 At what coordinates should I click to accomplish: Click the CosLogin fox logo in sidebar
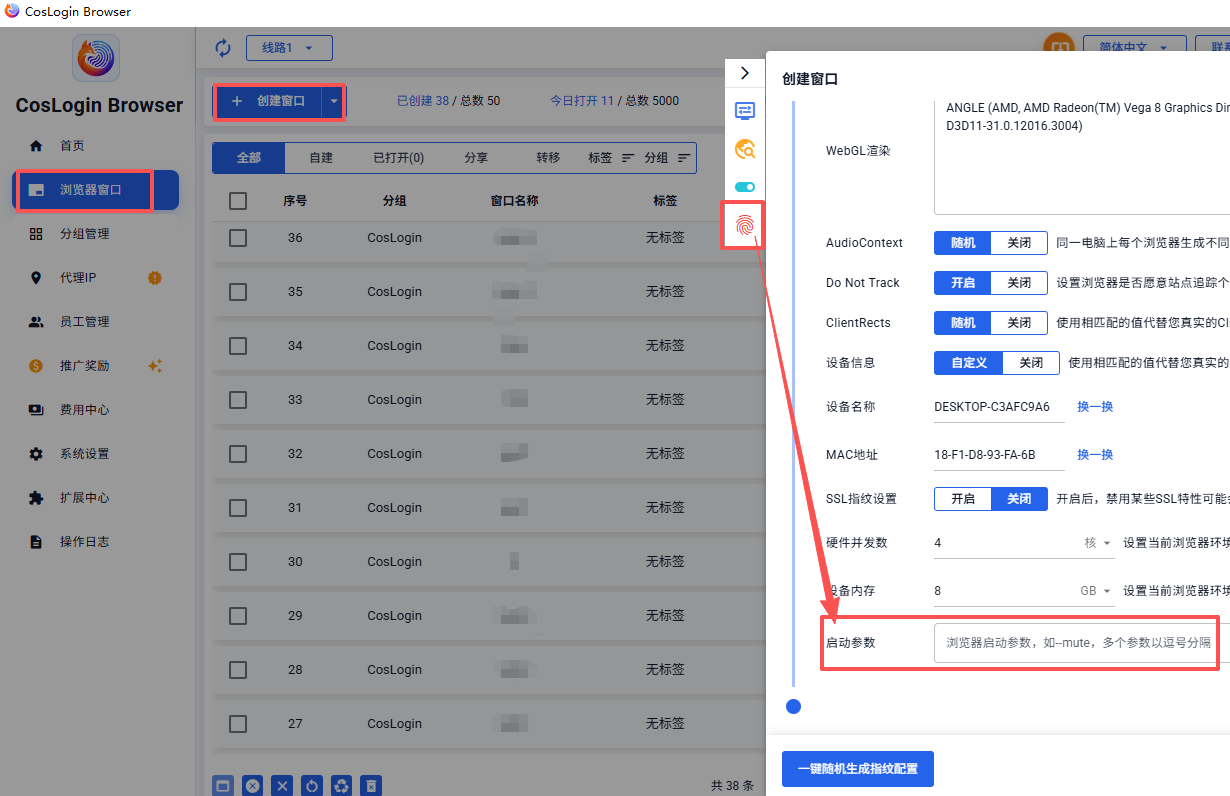96,58
